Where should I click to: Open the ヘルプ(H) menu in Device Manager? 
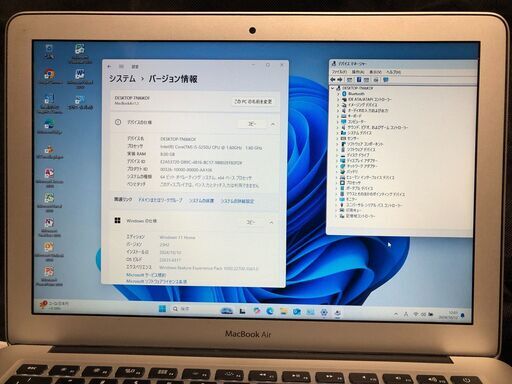click(x=393, y=72)
